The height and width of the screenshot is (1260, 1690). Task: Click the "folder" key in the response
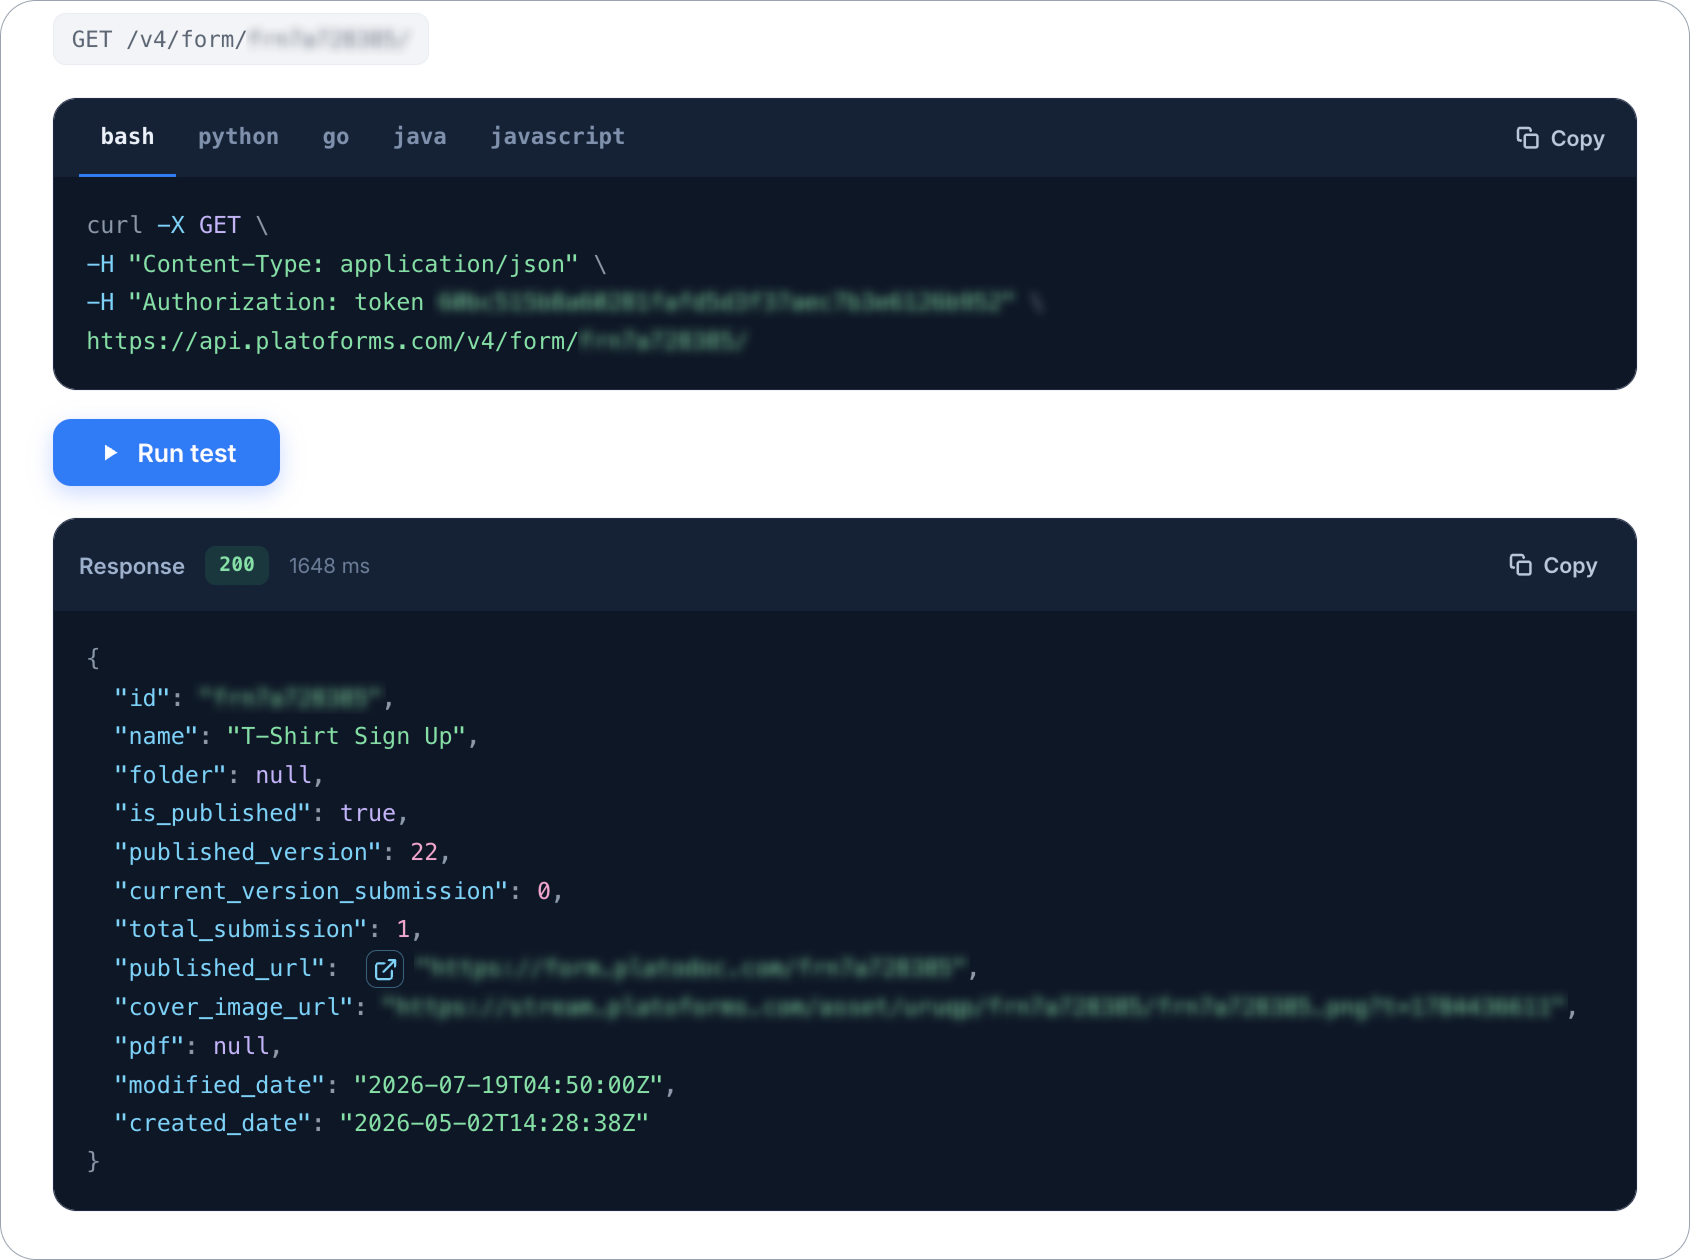(170, 776)
